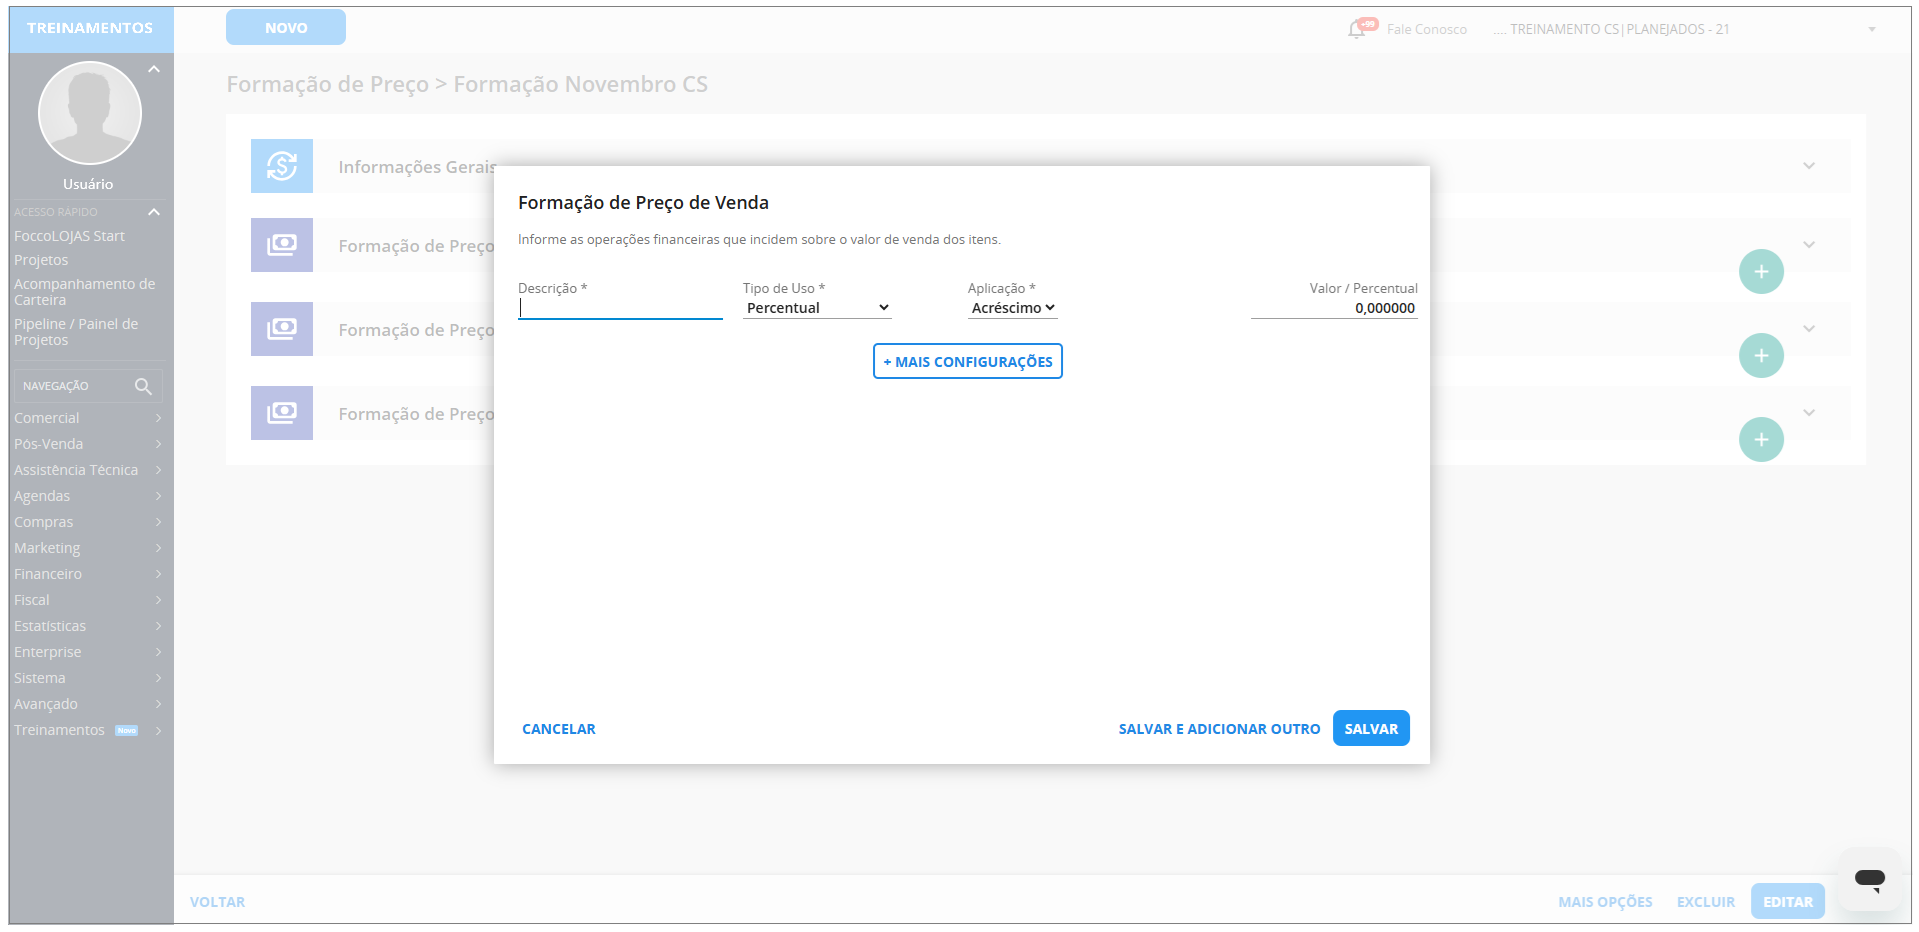The height and width of the screenshot is (932, 1919).
Task: Click the notification bell icon
Action: [1357, 29]
